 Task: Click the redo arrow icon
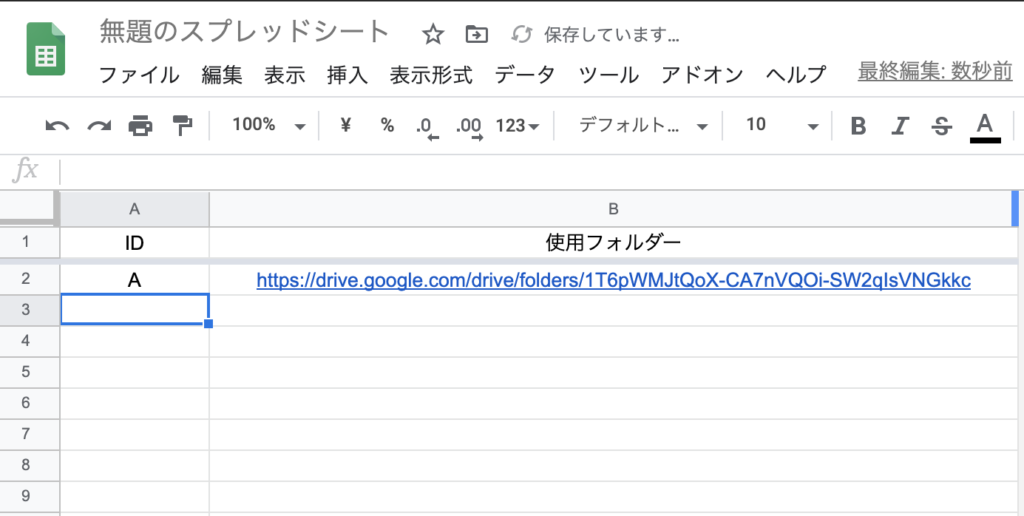(x=99, y=125)
